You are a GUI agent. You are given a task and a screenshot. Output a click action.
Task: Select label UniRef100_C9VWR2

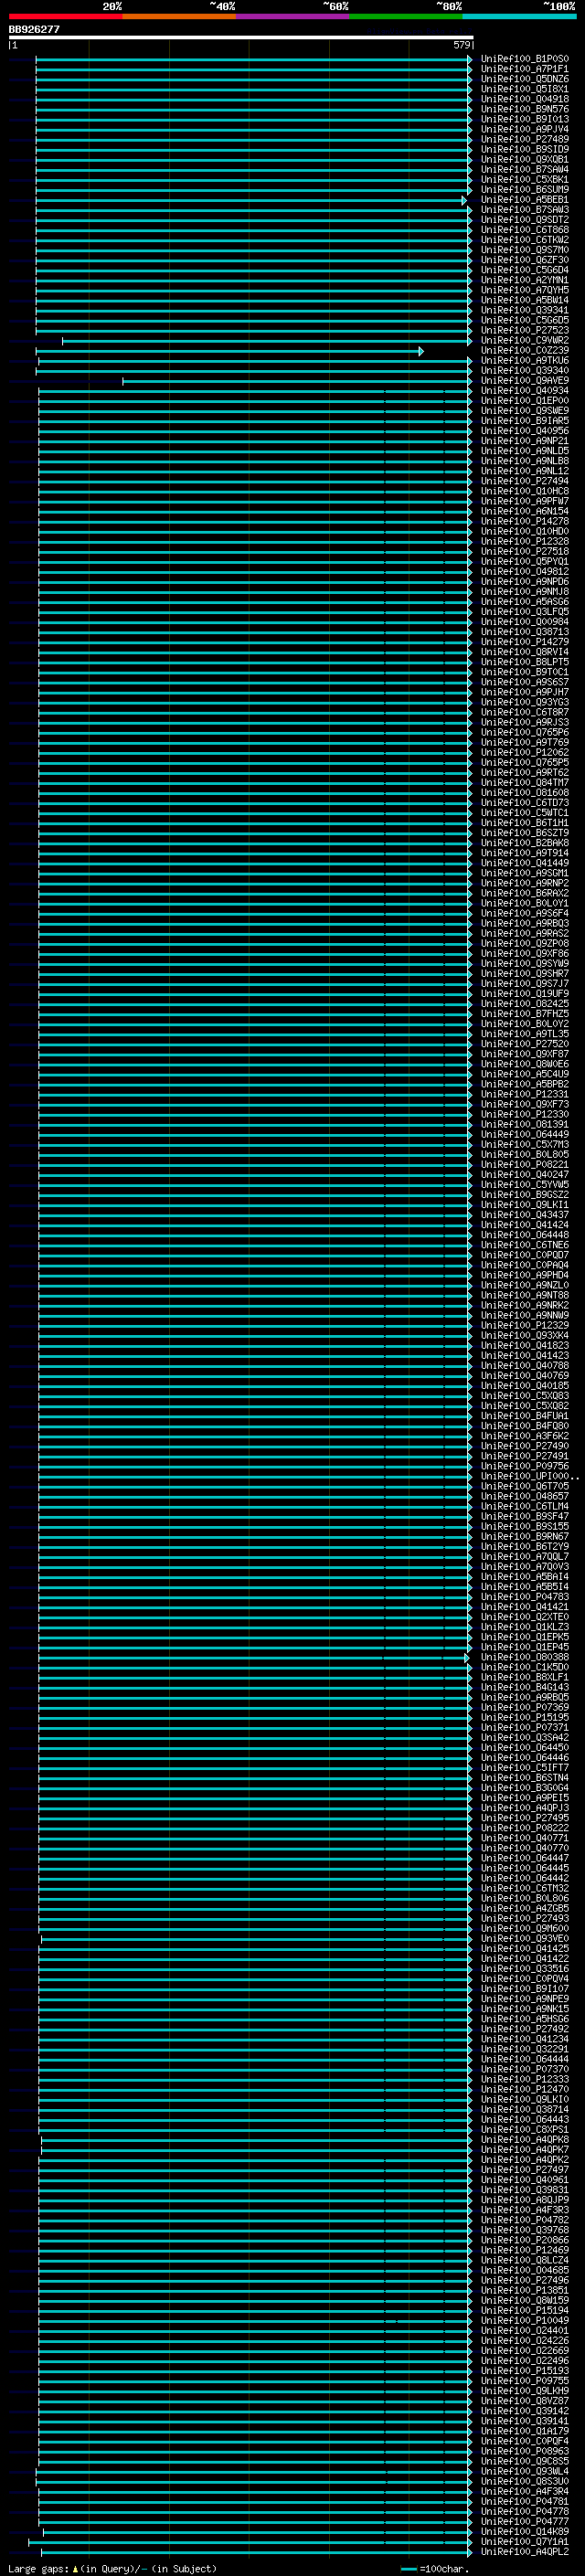point(524,340)
